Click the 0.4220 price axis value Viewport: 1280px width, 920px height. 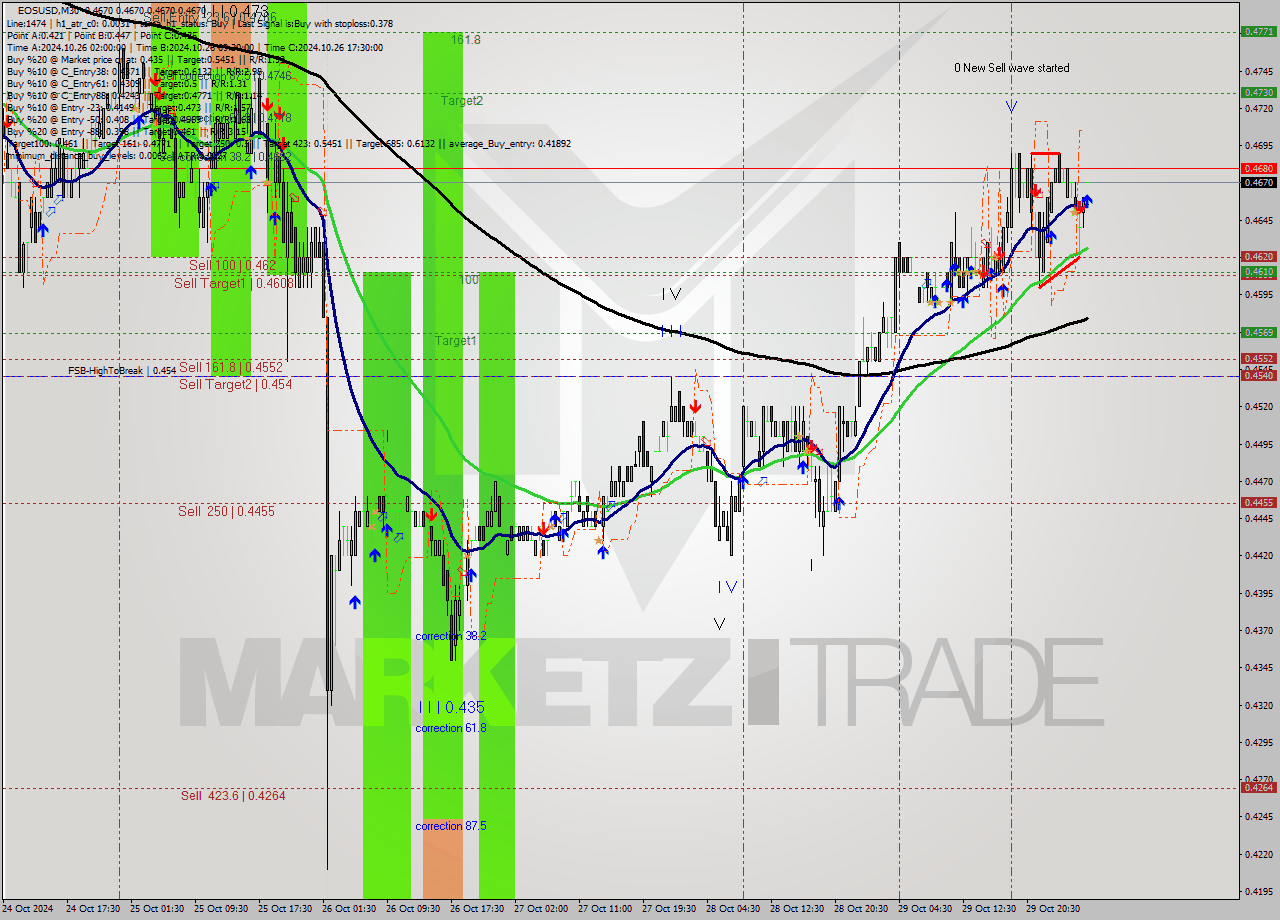click(x=1259, y=854)
